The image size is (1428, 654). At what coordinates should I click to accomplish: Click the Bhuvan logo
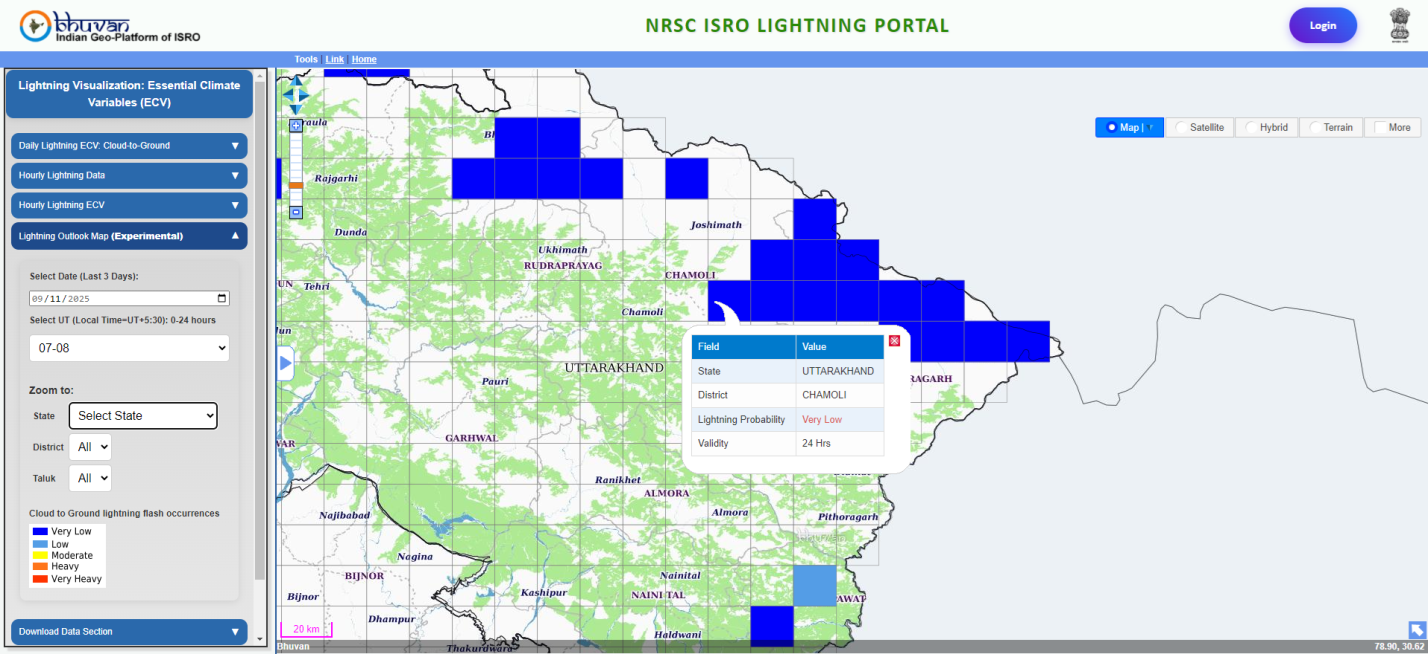pyautogui.click(x=110, y=26)
